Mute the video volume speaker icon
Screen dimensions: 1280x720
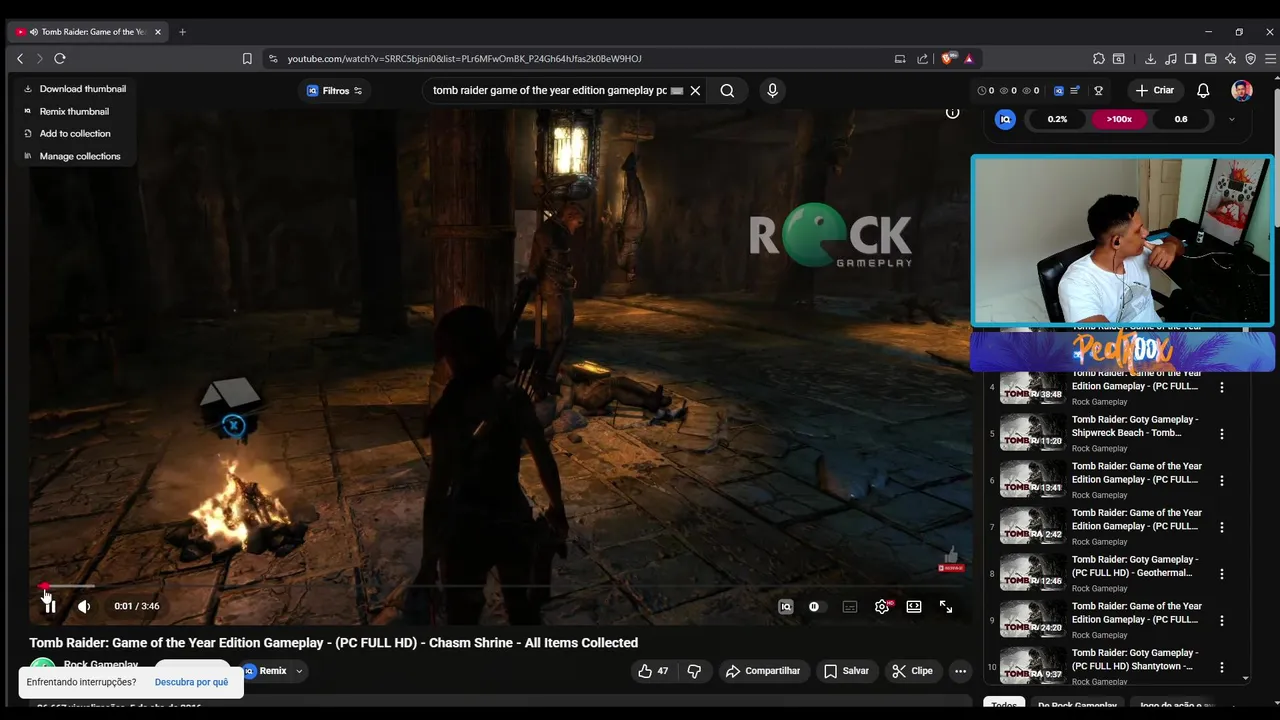[84, 606]
